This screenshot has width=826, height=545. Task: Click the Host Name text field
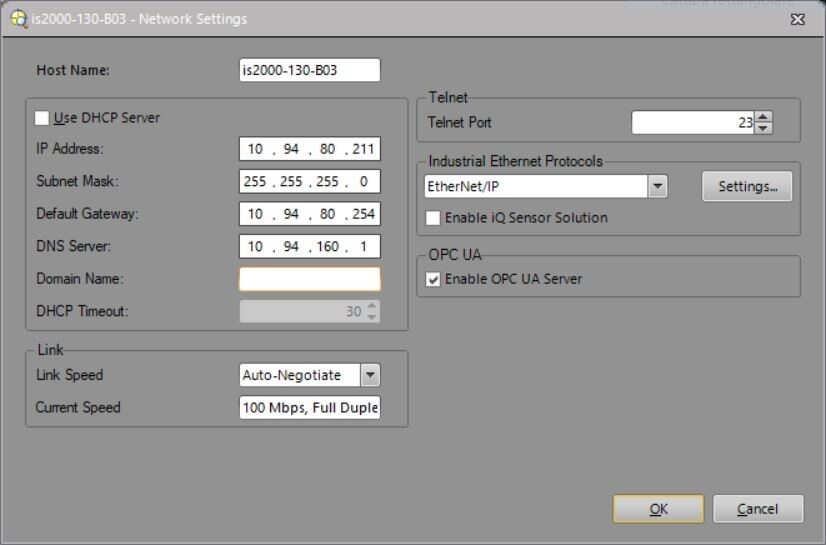coord(309,70)
